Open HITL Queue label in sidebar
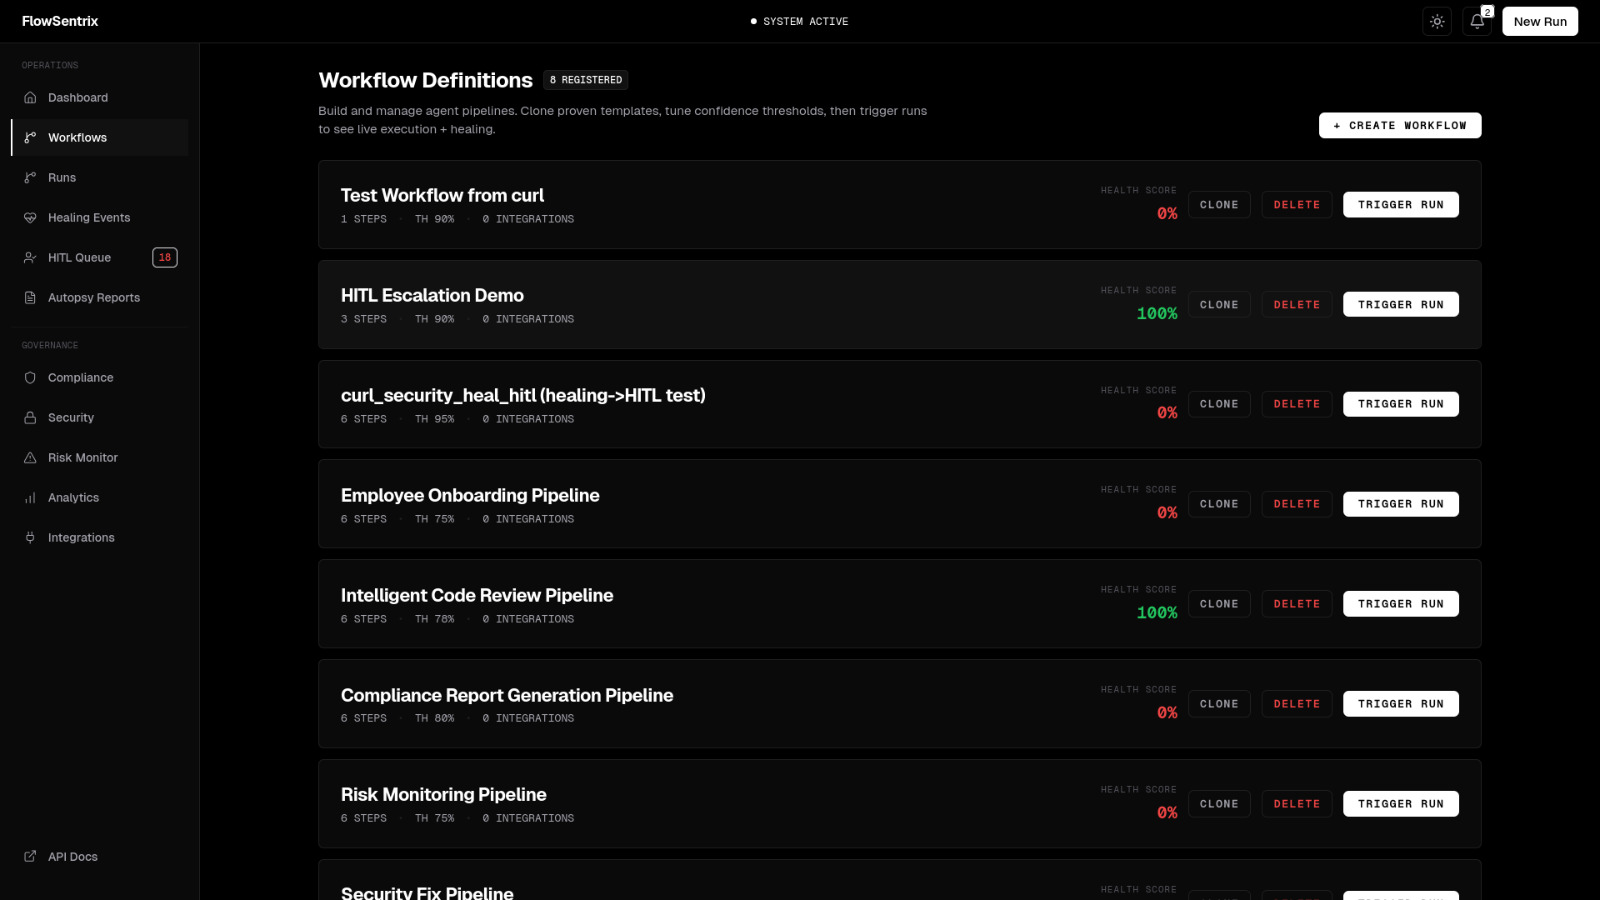The image size is (1600, 900). click(x=79, y=258)
